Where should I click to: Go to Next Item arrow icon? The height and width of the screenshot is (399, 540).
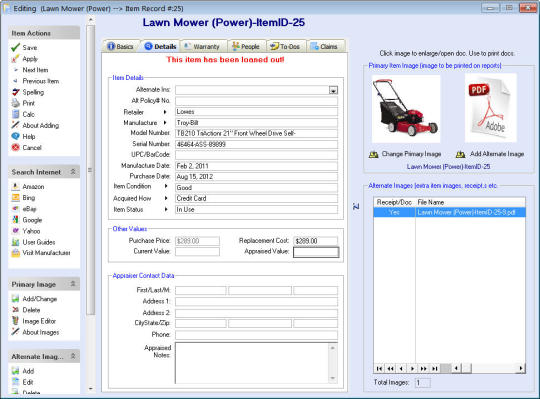point(15,70)
